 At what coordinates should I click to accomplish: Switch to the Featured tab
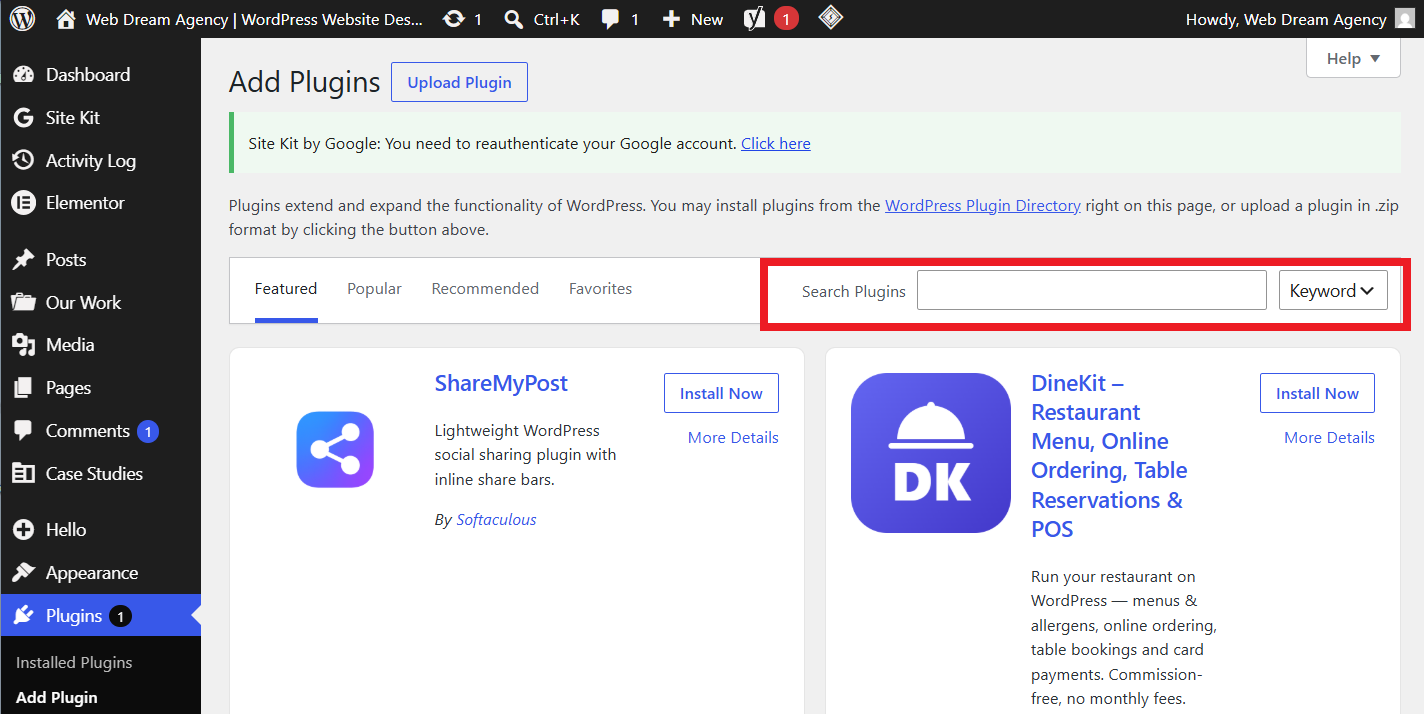(286, 289)
